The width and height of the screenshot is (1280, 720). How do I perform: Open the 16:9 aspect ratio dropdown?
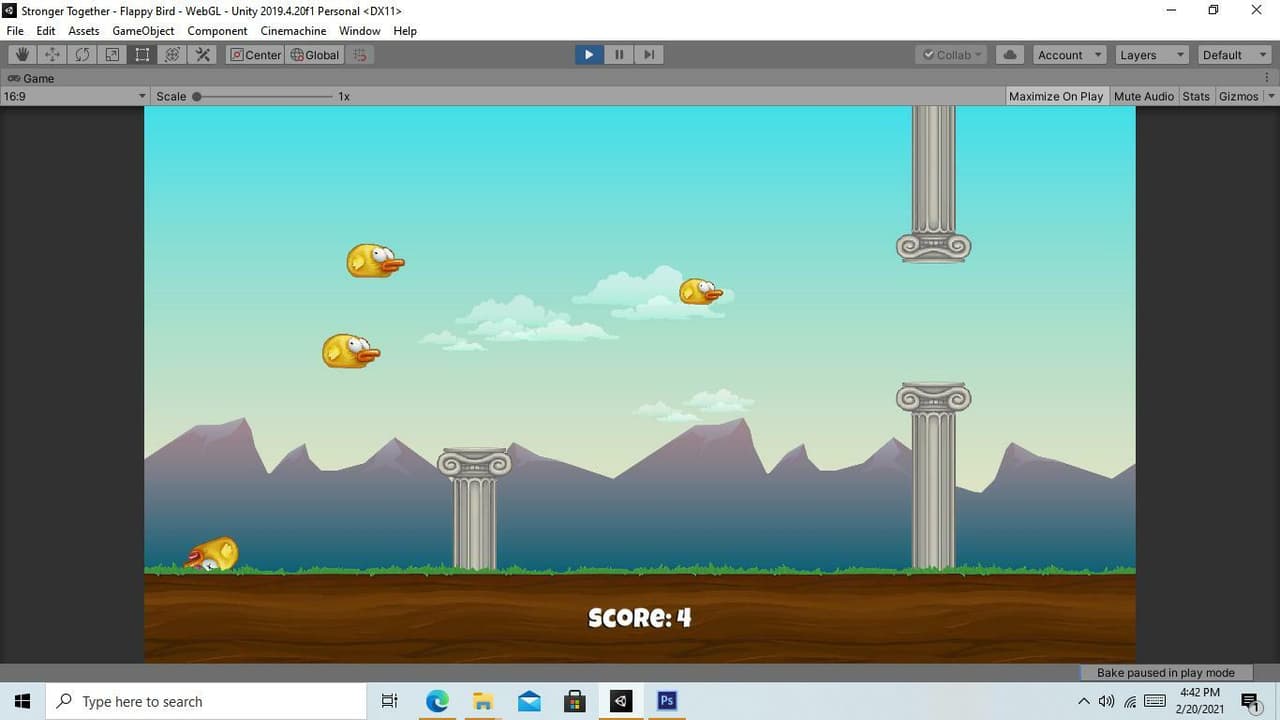click(x=75, y=96)
